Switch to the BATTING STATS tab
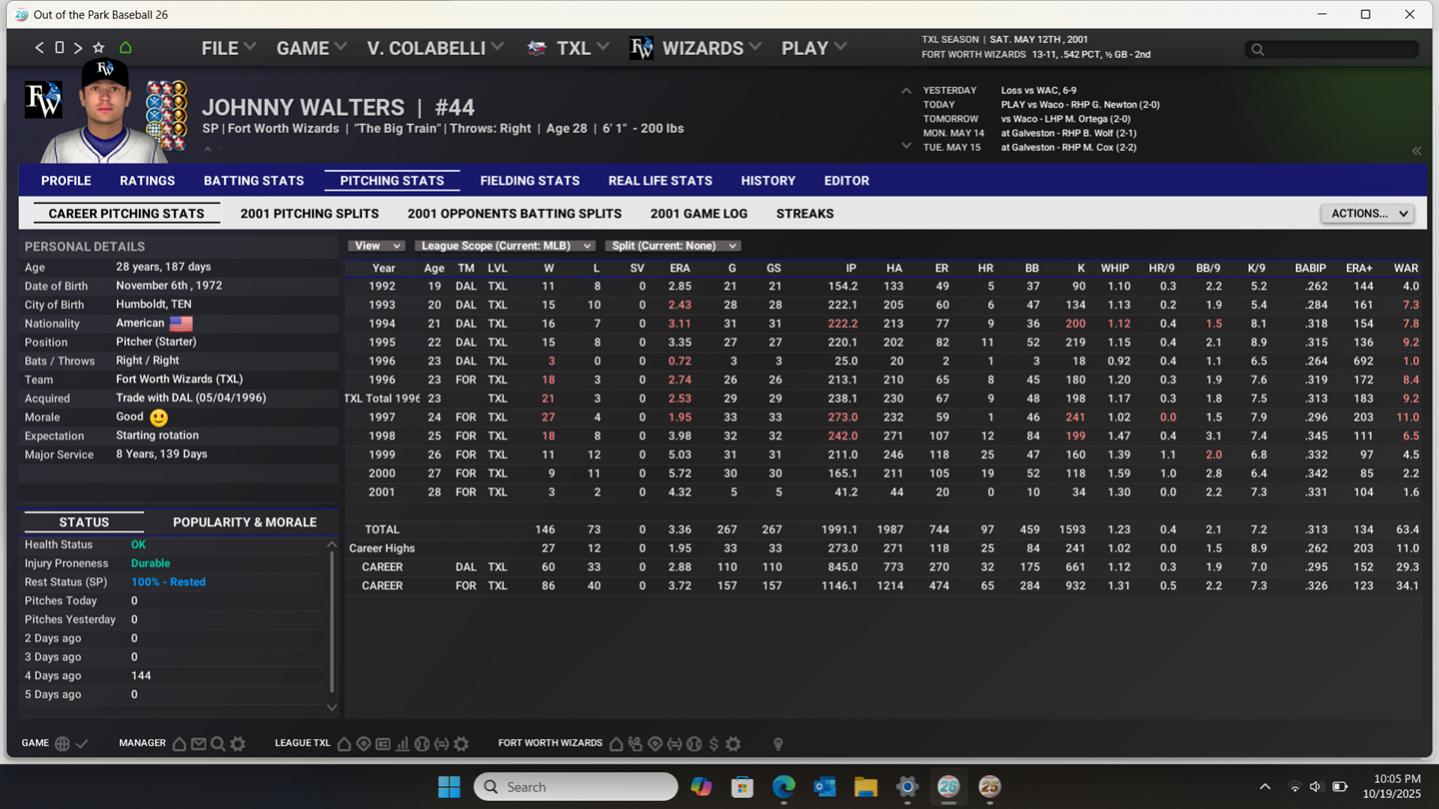The width and height of the screenshot is (1439, 809). tap(253, 181)
